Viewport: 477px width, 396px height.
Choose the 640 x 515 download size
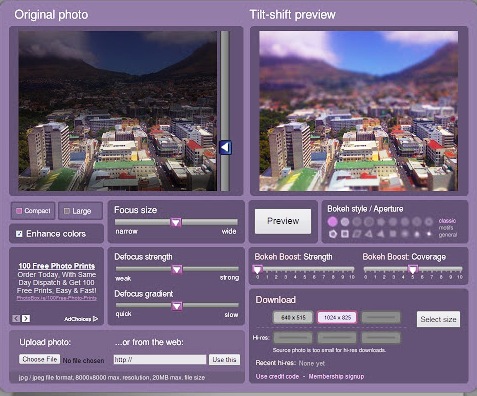point(293,317)
